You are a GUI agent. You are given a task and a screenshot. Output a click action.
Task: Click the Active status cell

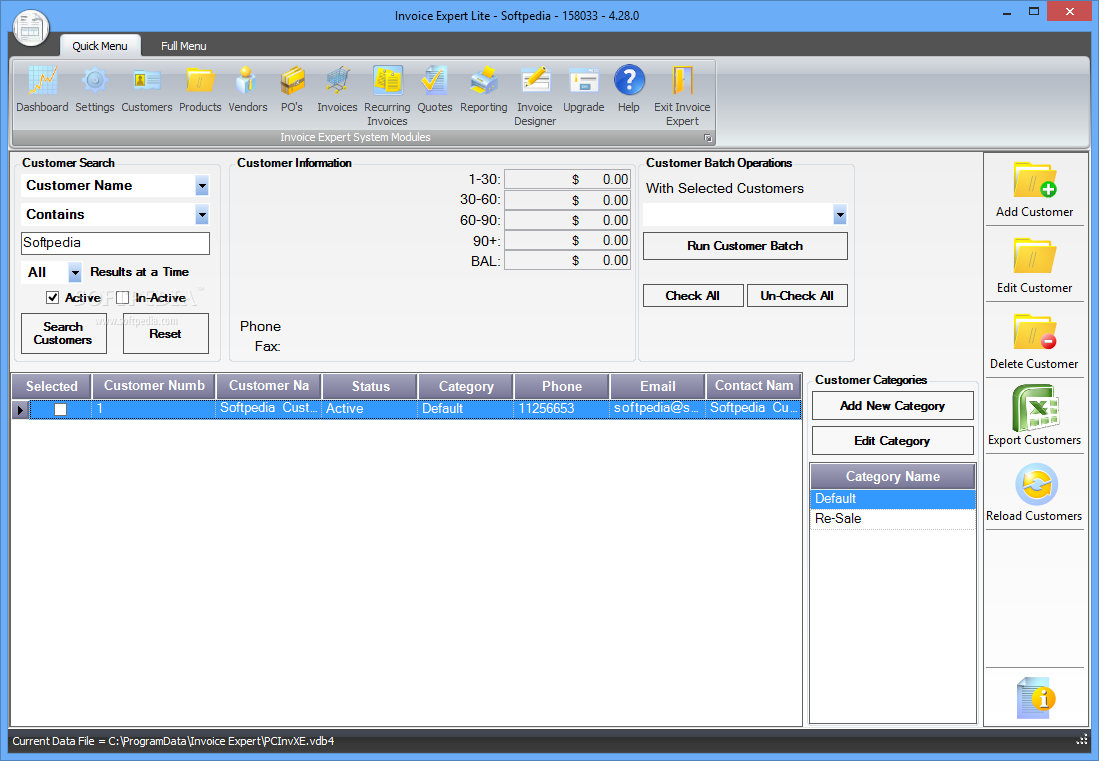pos(370,409)
